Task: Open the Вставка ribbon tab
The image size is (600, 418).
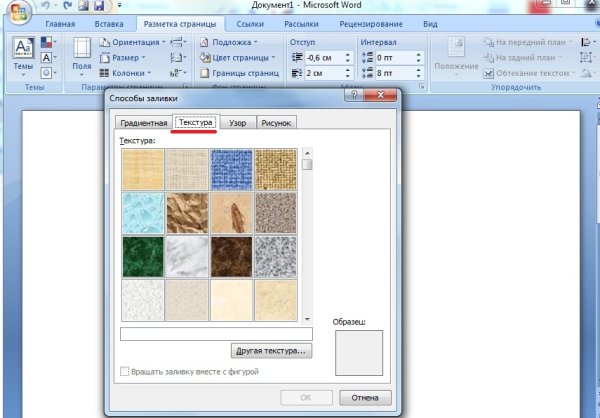Action: [x=109, y=23]
